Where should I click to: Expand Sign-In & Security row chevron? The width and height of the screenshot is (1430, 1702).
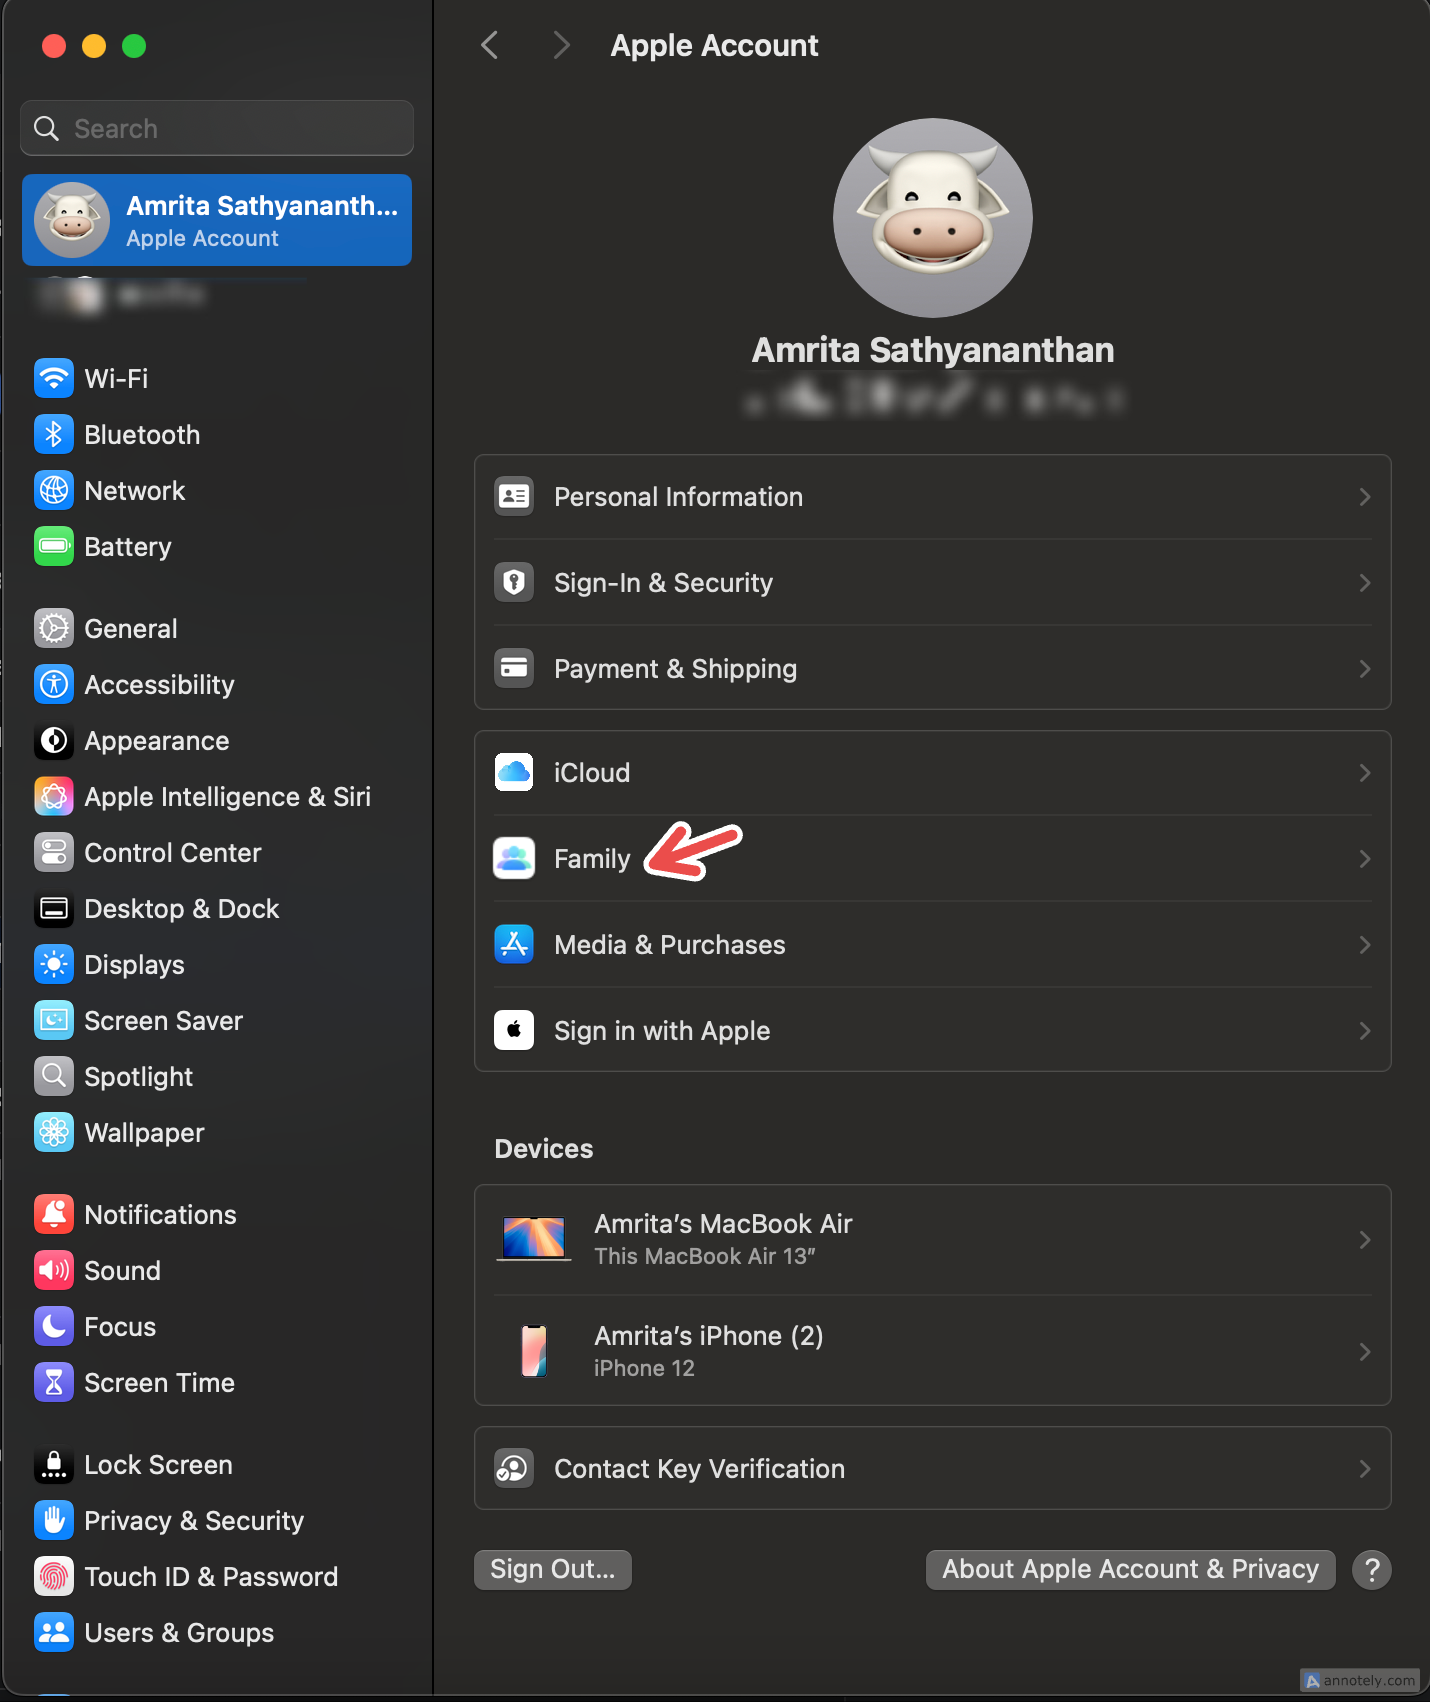pos(1364,583)
